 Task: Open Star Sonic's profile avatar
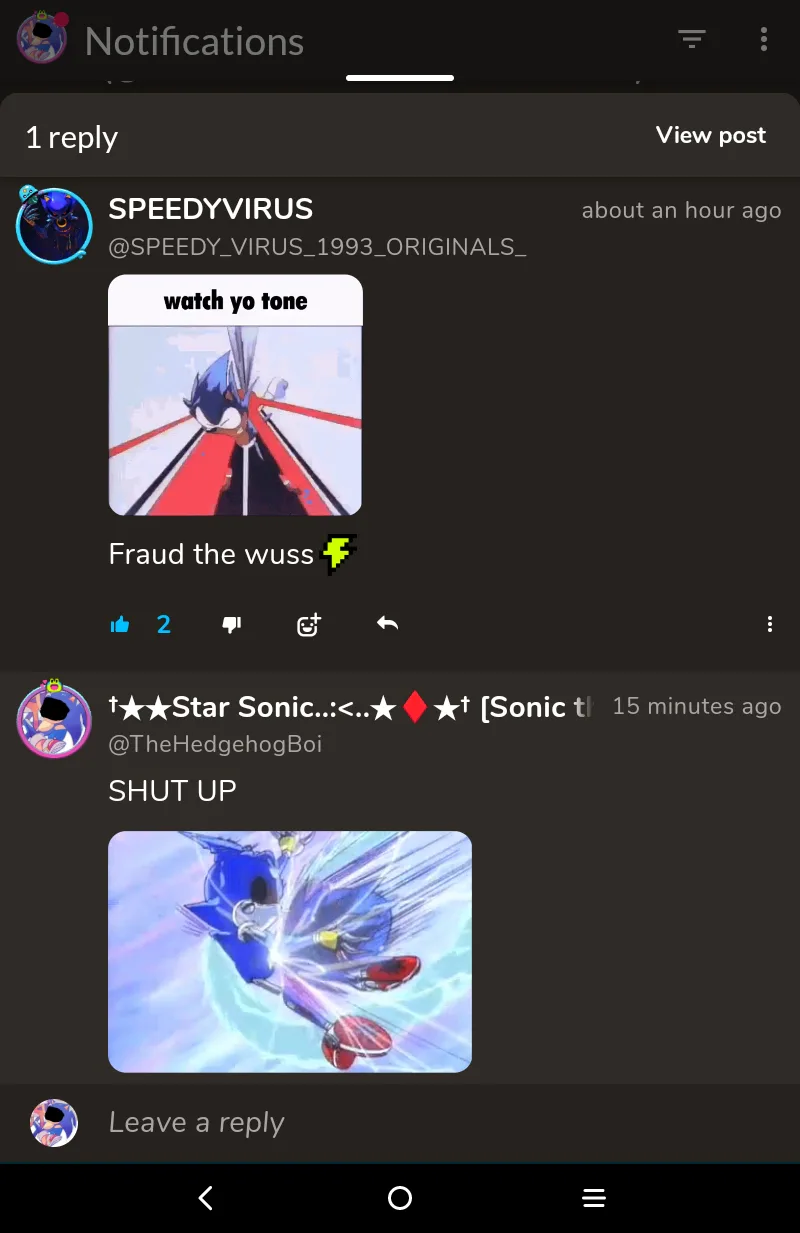click(54, 719)
